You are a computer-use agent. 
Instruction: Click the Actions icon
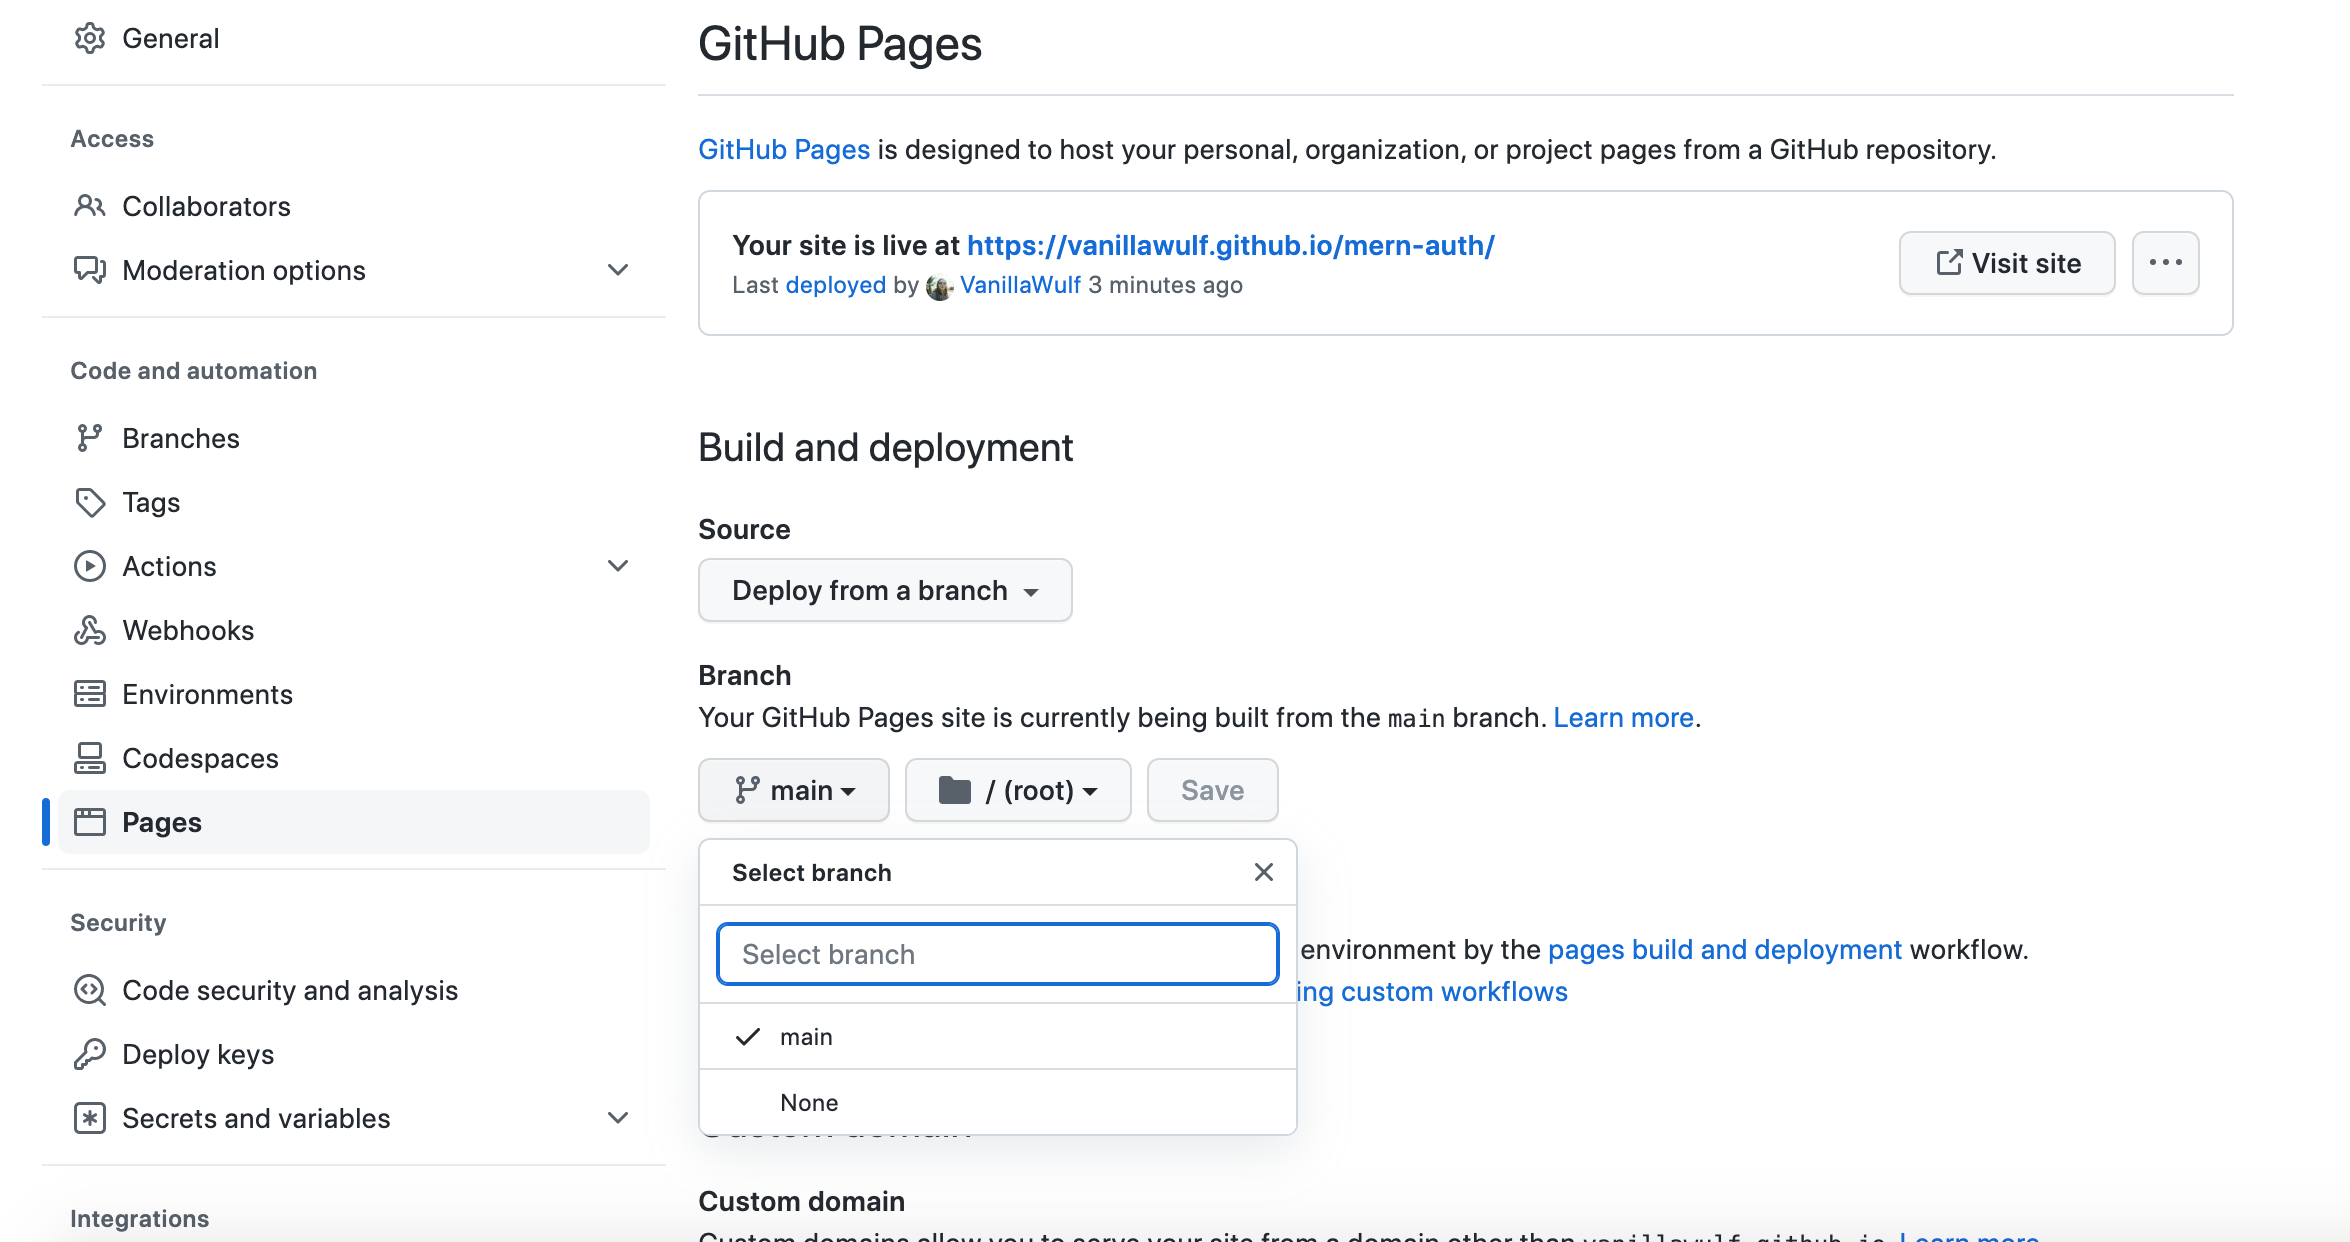click(89, 564)
